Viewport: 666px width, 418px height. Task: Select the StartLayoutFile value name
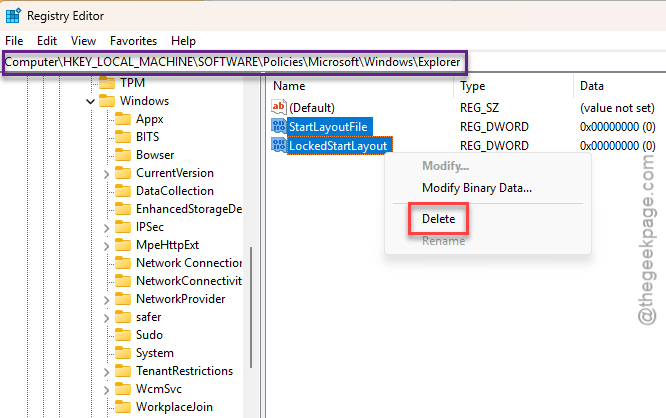click(x=328, y=127)
